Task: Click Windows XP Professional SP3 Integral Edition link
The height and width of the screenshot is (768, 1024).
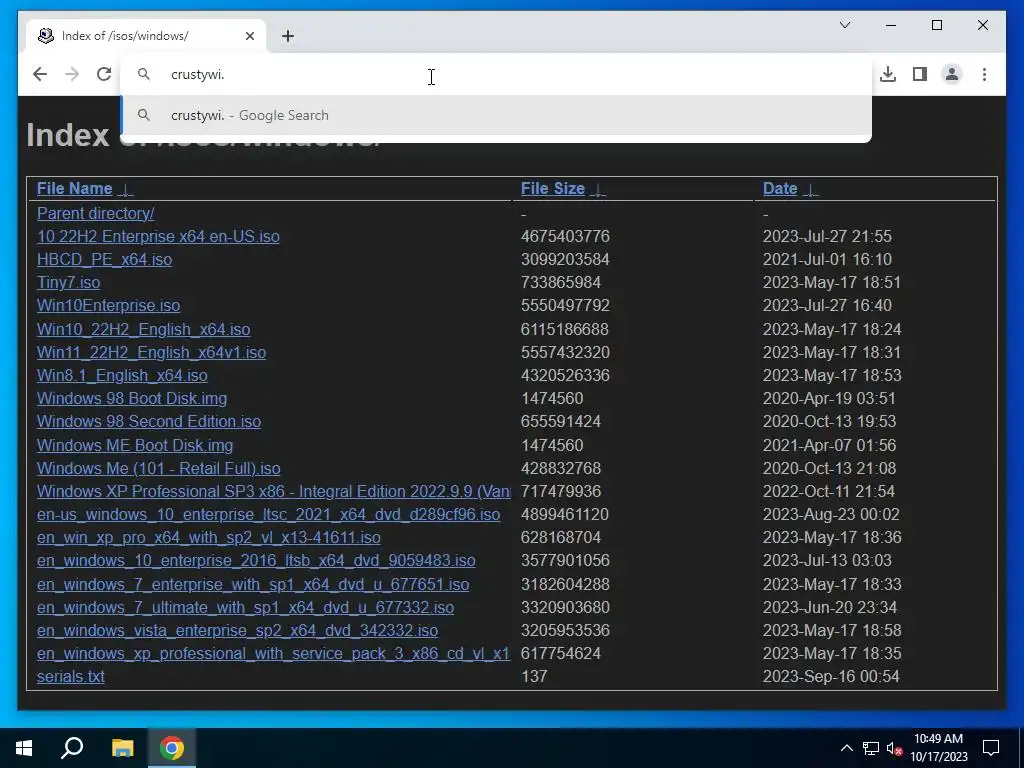Action: click(274, 491)
